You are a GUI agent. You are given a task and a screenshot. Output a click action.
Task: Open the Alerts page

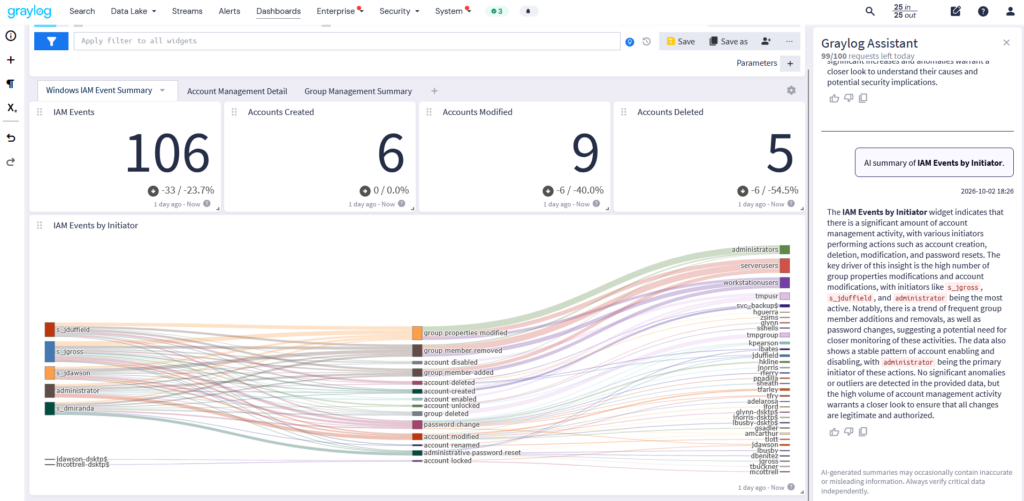(229, 11)
